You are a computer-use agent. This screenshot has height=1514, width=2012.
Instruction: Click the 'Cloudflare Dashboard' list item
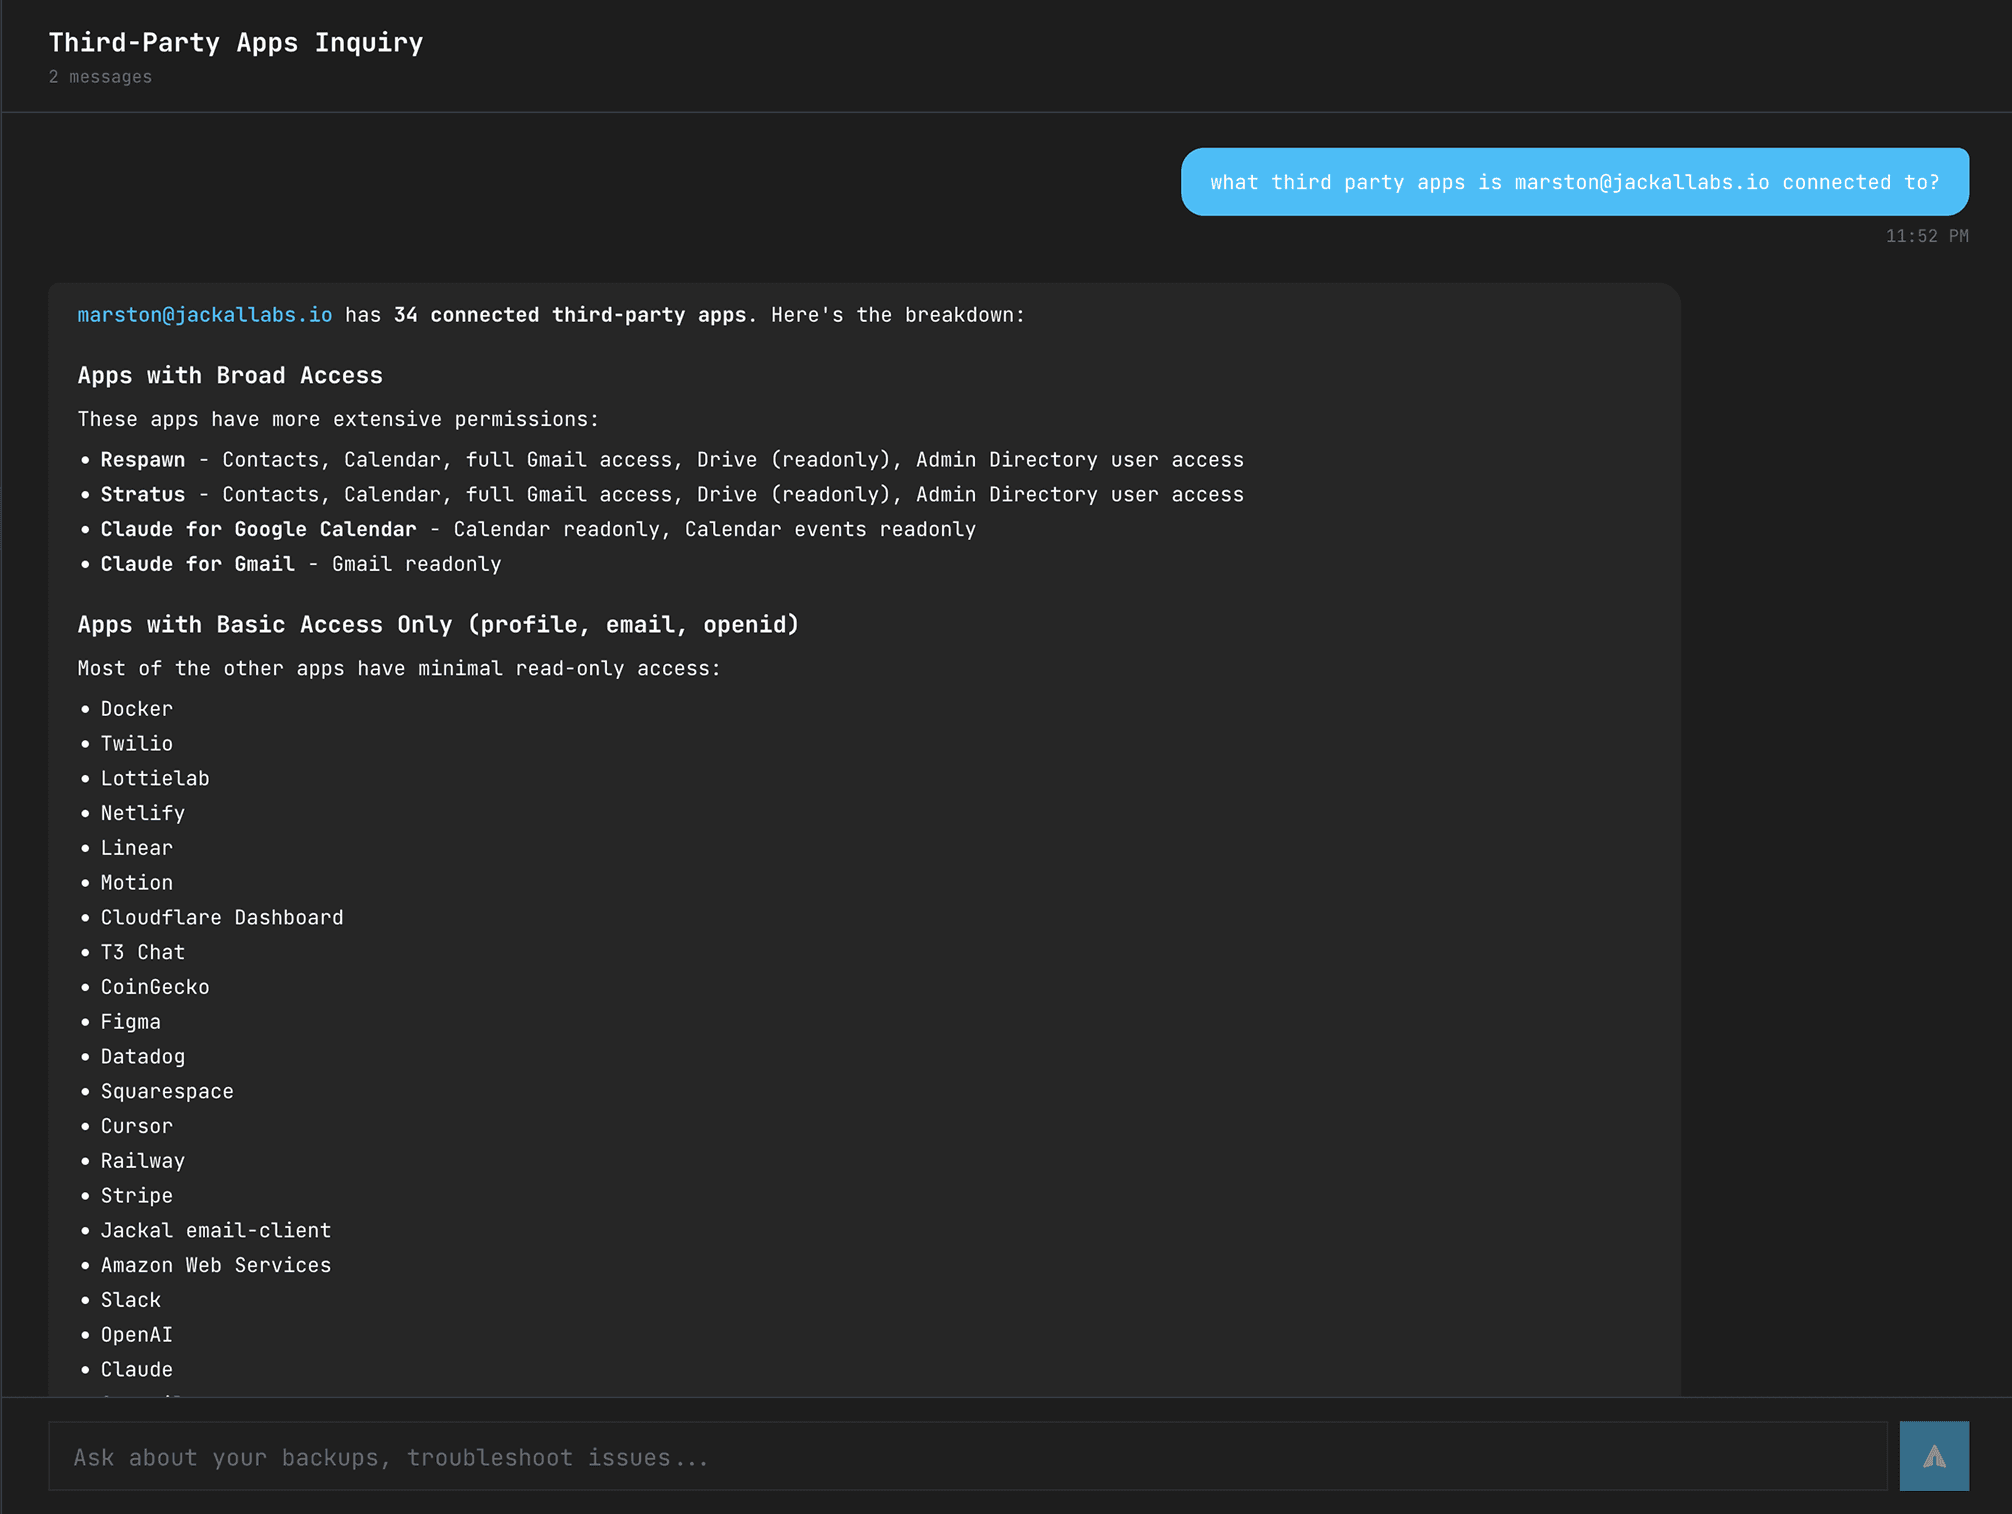click(221, 918)
